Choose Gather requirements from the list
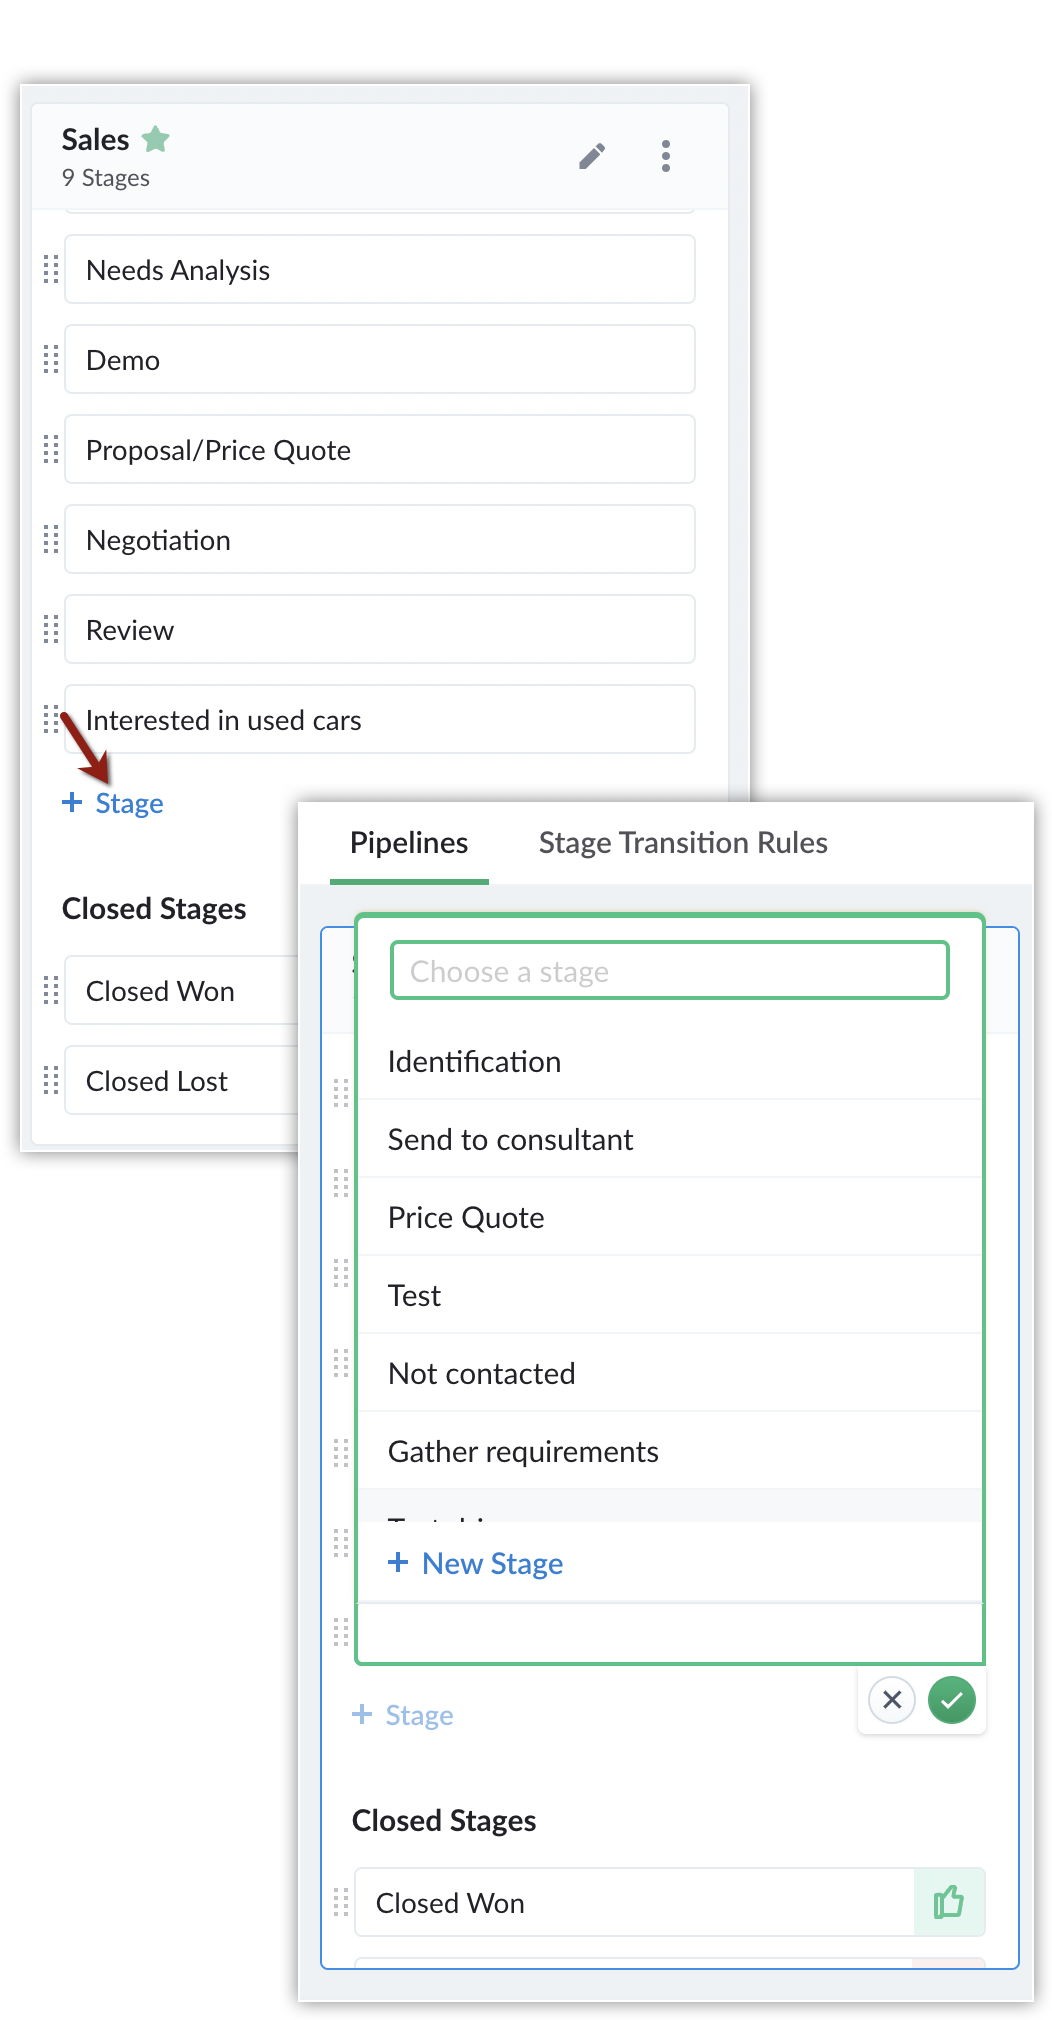1052x2020 pixels. pyautogui.click(x=523, y=1452)
